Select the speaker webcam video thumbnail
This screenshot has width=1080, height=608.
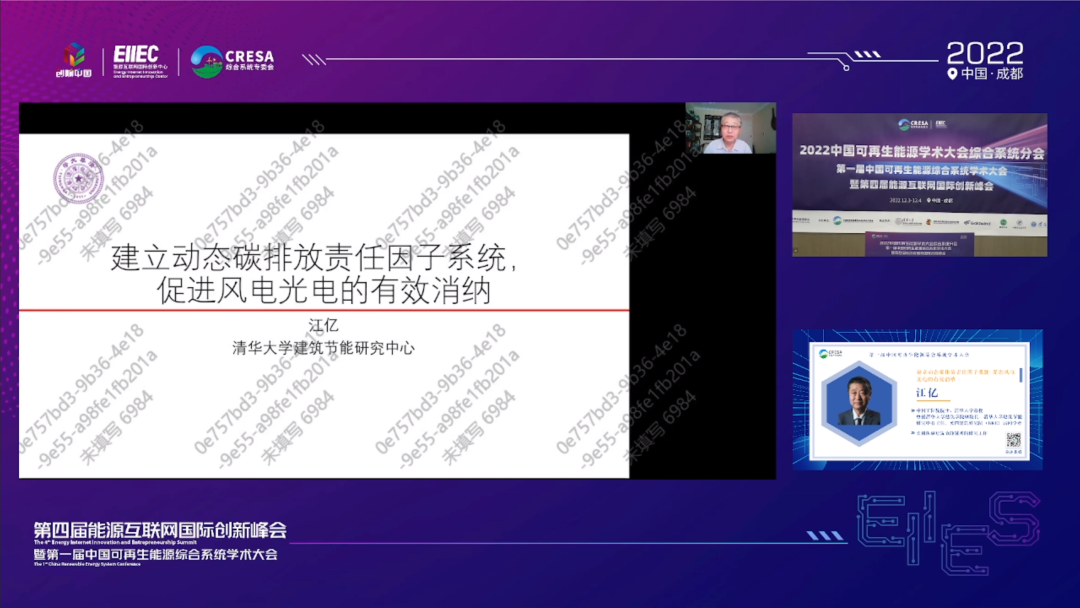click(x=730, y=128)
